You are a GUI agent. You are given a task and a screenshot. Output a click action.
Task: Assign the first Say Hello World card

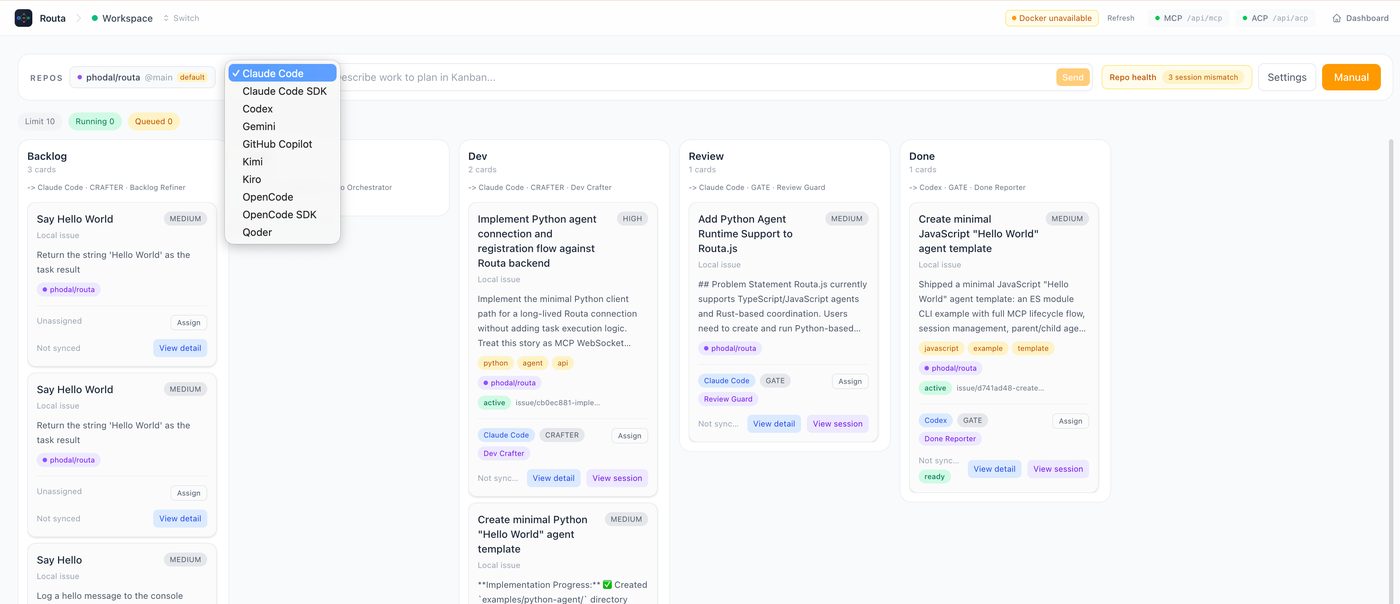(x=189, y=322)
